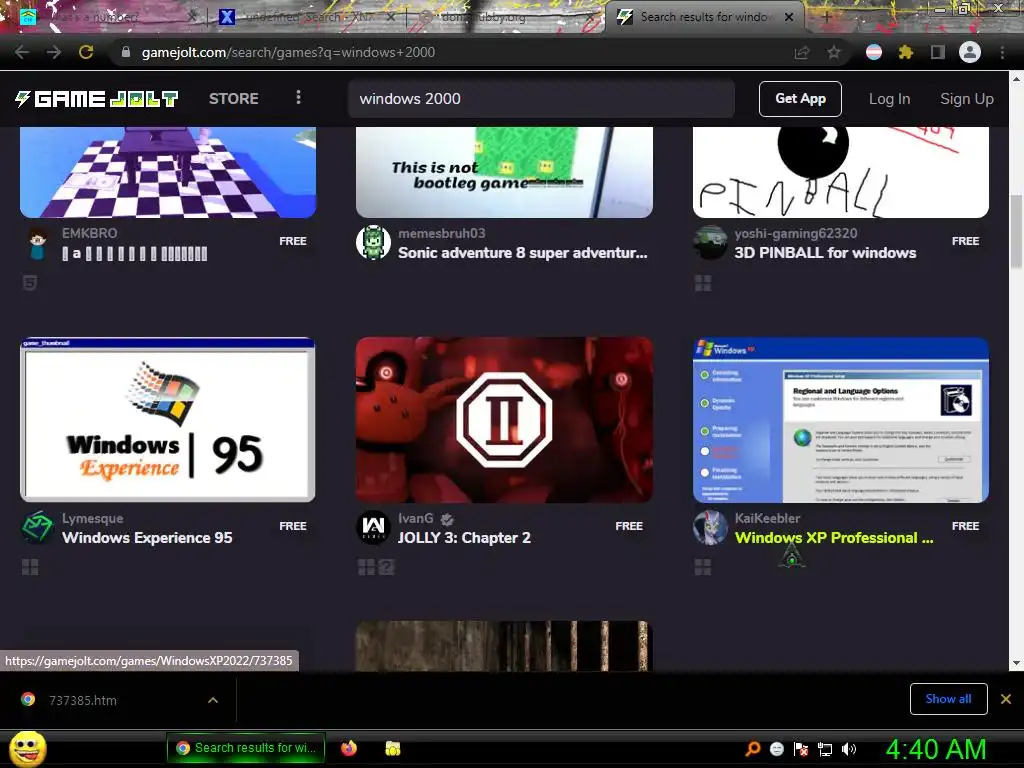Click the share page icon in address bar
1024x768 pixels.
(x=802, y=53)
